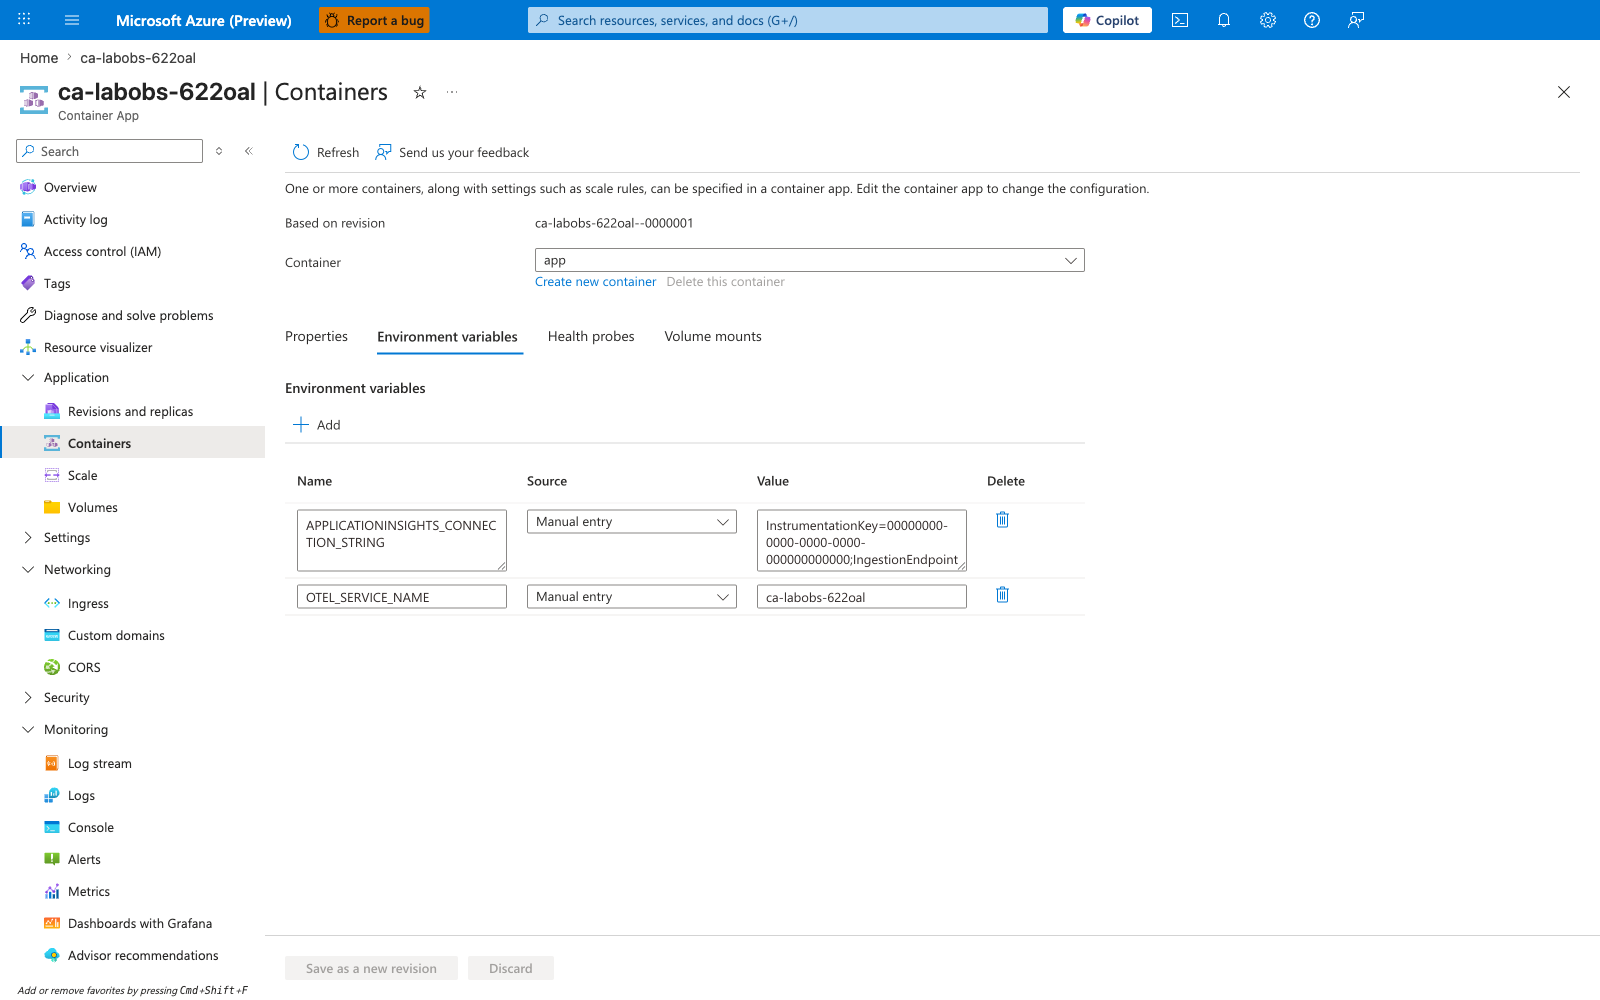Open the Azure portal hamburger menu

tap(72, 20)
